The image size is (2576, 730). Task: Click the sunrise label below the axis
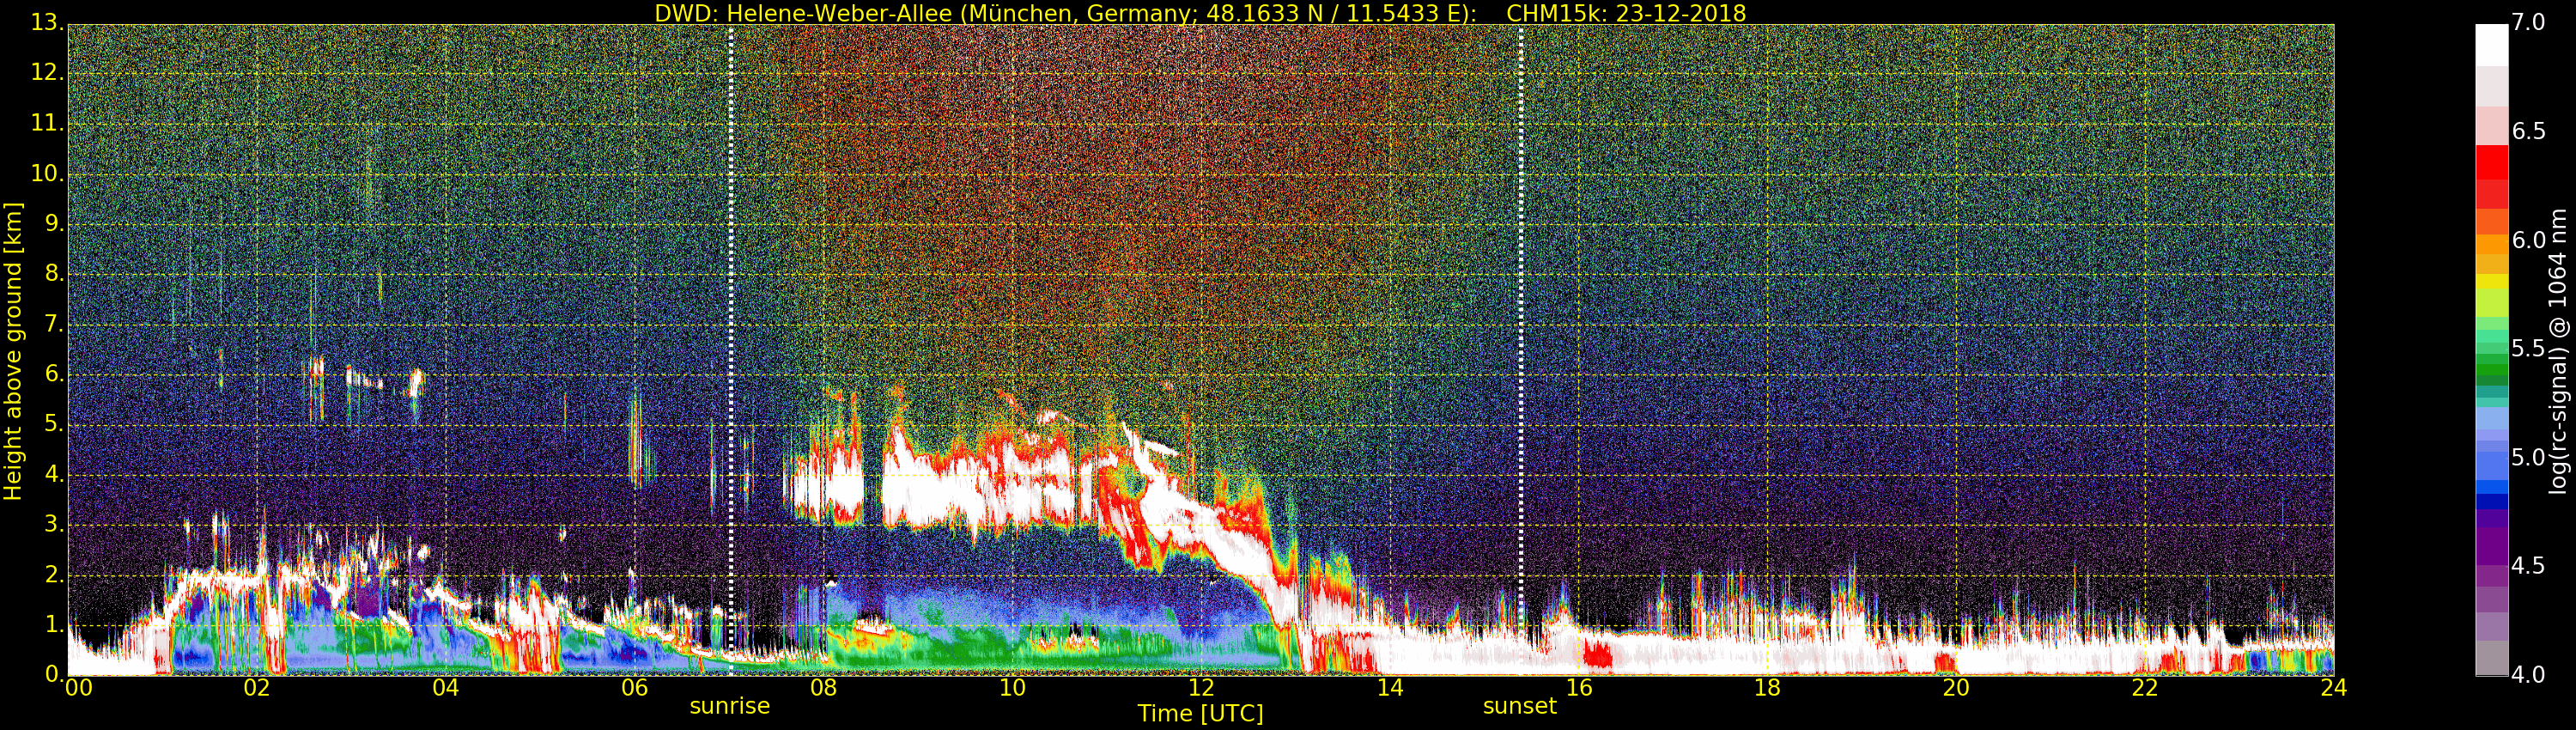(x=729, y=706)
